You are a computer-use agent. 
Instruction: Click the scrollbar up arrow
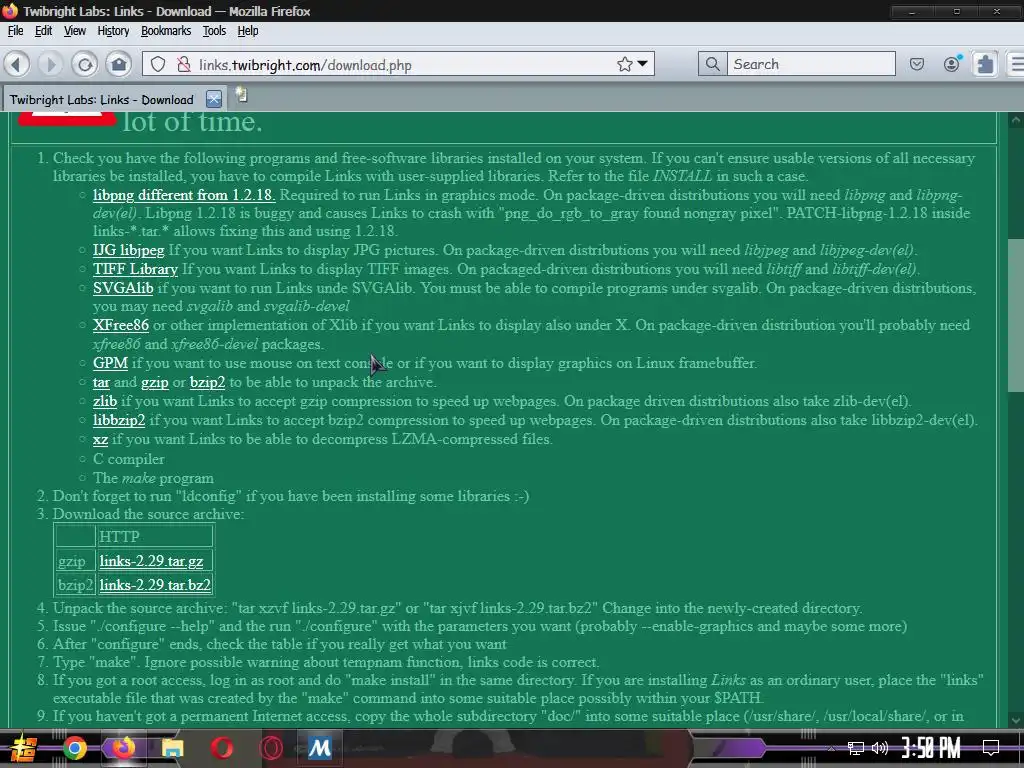click(x=1016, y=120)
